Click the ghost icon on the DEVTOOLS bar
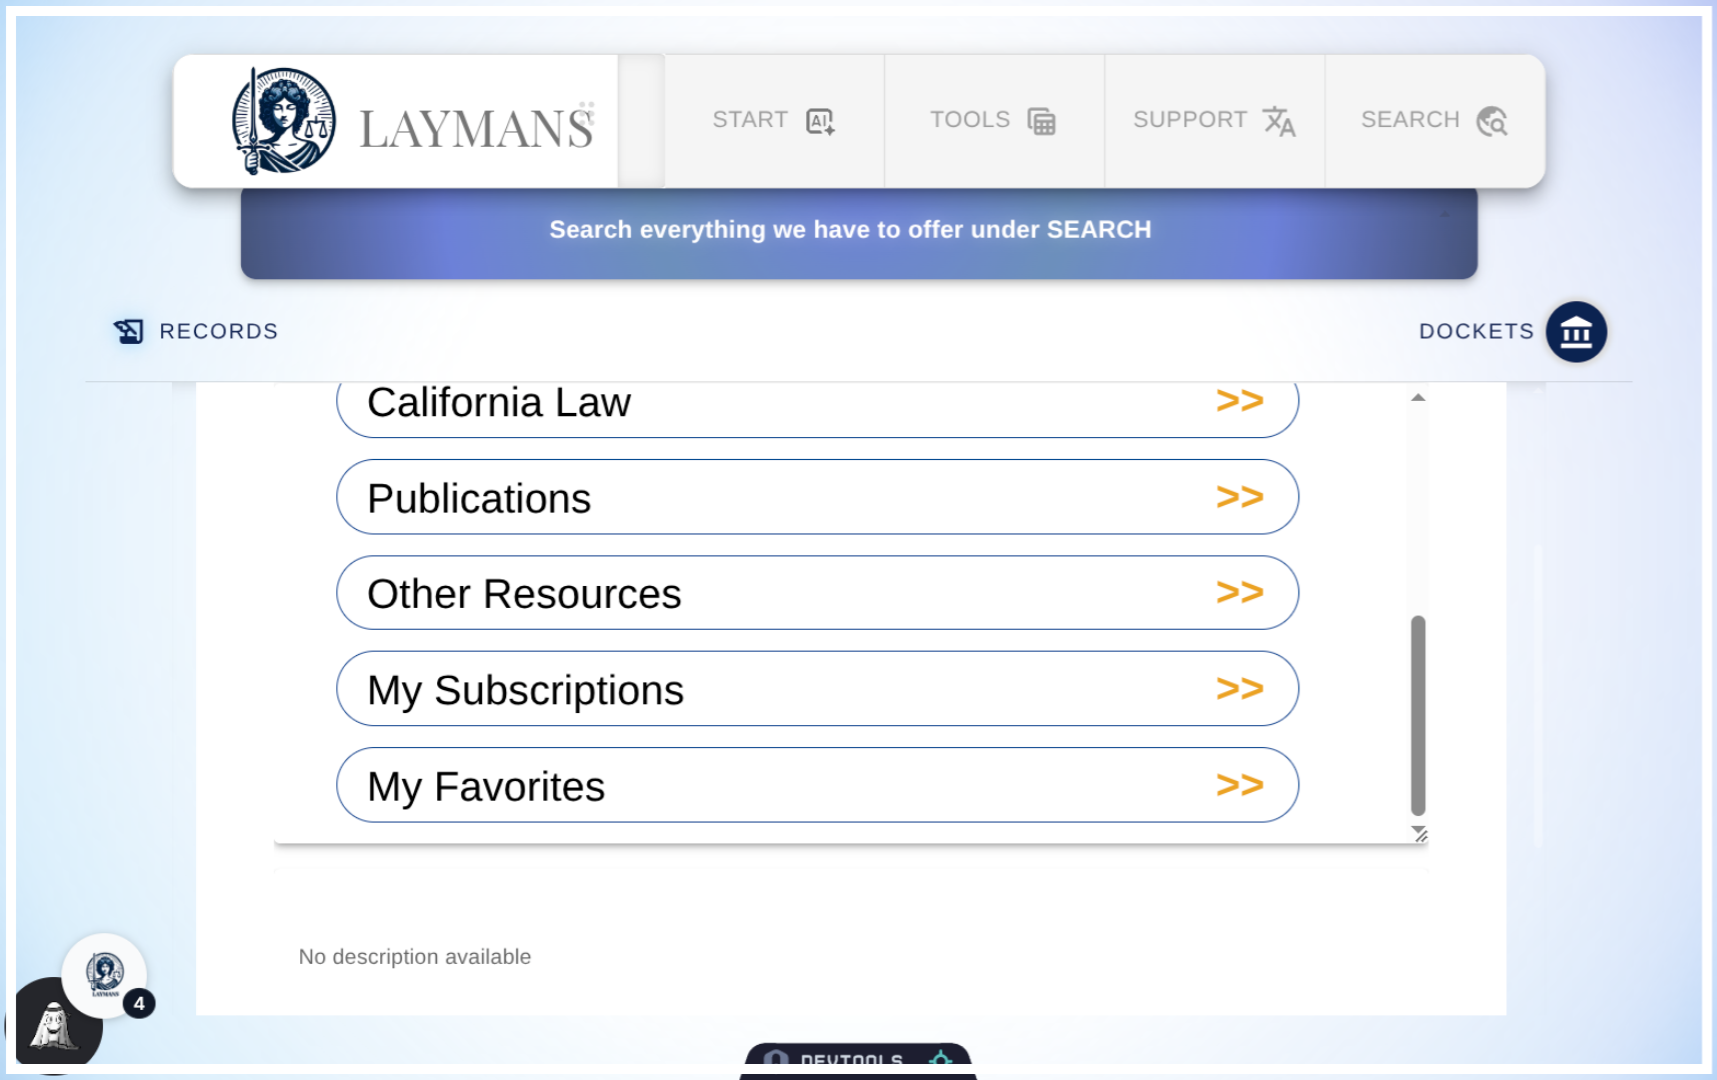Viewport: 1717px width, 1080px height. (x=775, y=1059)
